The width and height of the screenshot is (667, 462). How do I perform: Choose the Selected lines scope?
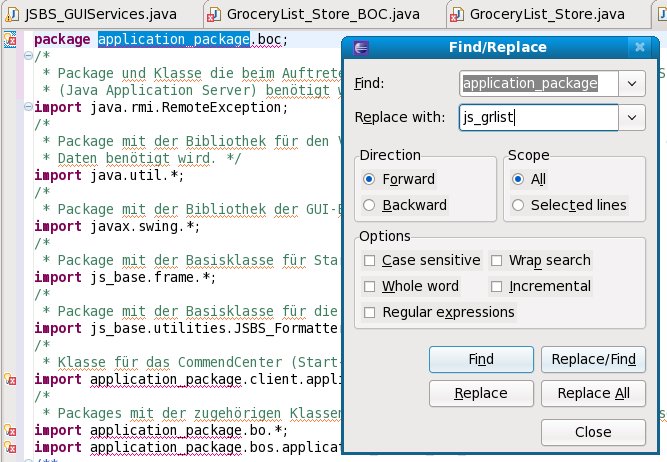(x=518, y=205)
